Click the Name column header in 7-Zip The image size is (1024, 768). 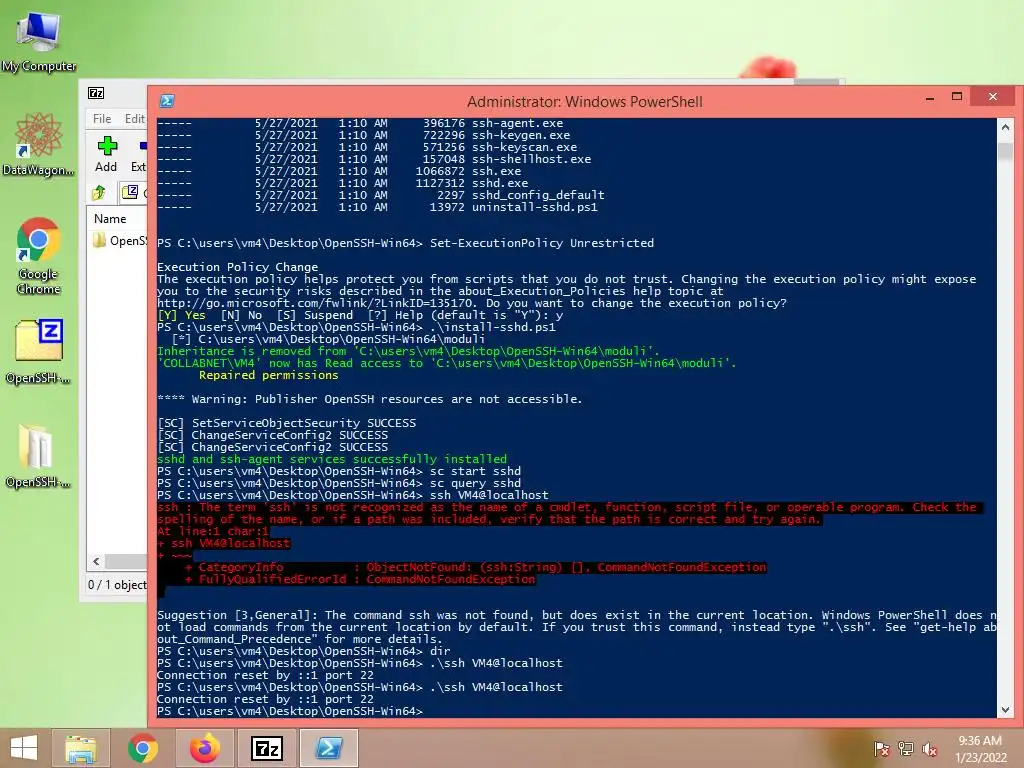tap(110, 219)
